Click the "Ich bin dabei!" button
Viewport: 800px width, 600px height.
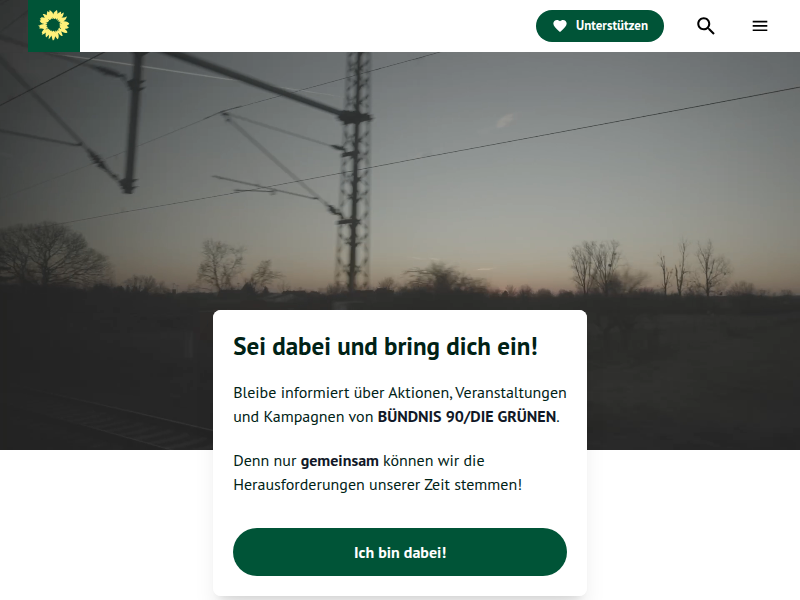point(400,552)
